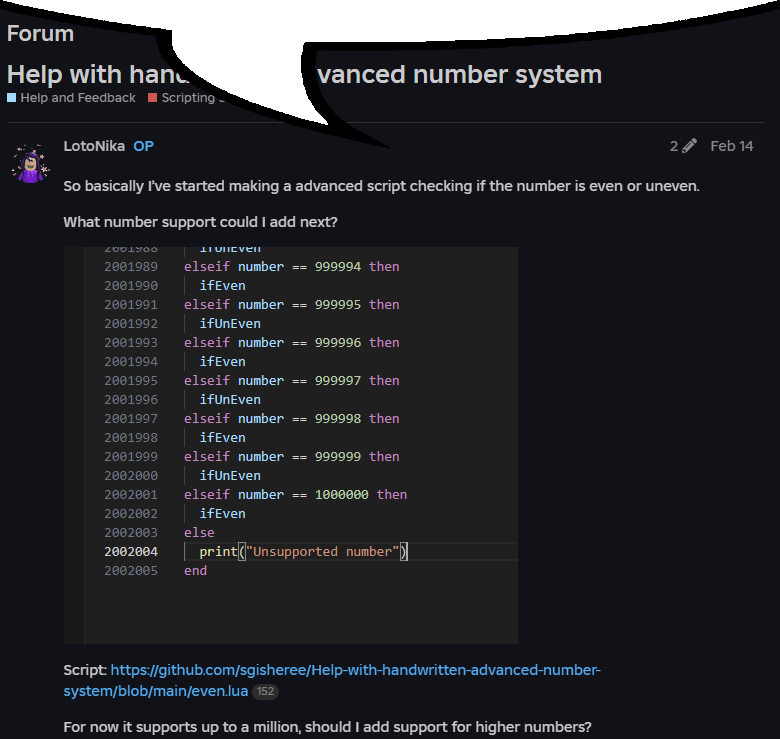The height and width of the screenshot is (739, 780).
Task: Open the Help and Feedback category
Action: point(77,98)
